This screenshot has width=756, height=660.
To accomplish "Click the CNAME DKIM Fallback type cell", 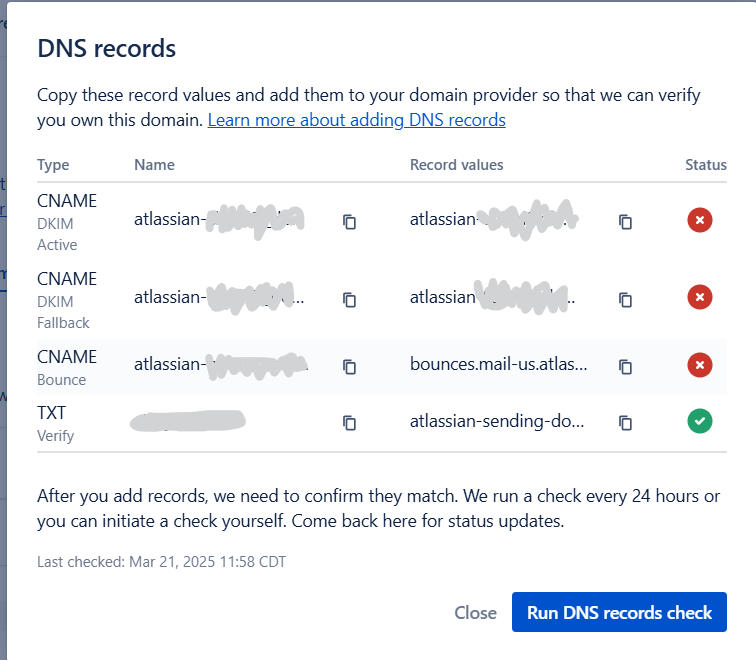I will tap(67, 300).
